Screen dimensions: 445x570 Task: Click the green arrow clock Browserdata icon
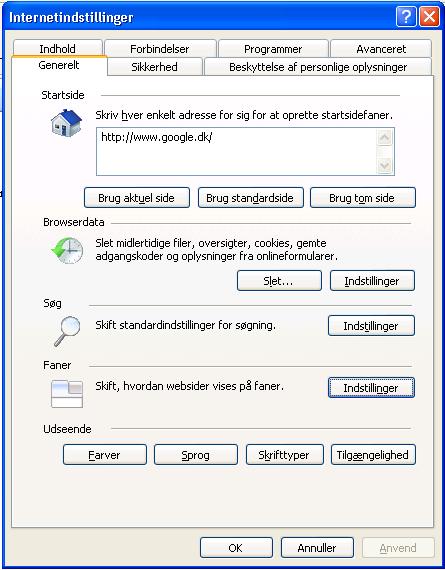point(67,250)
